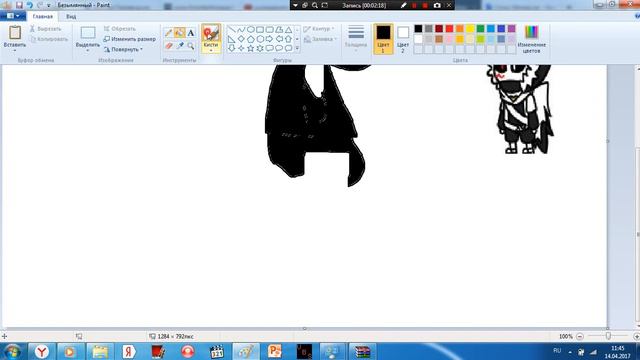Select the Color picker eyedropper tool
This screenshot has width=640, height=360.
point(180,46)
